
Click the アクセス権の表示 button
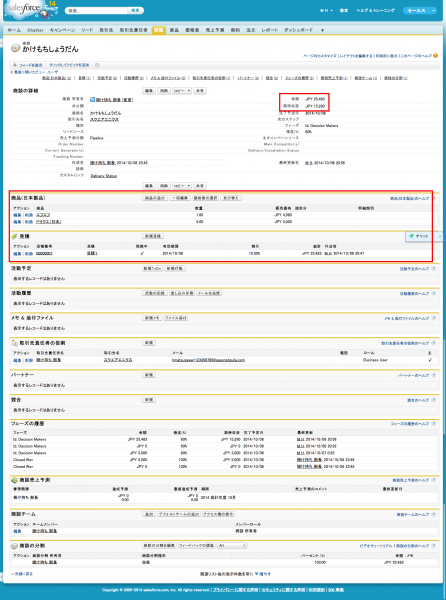[x=218, y=514]
